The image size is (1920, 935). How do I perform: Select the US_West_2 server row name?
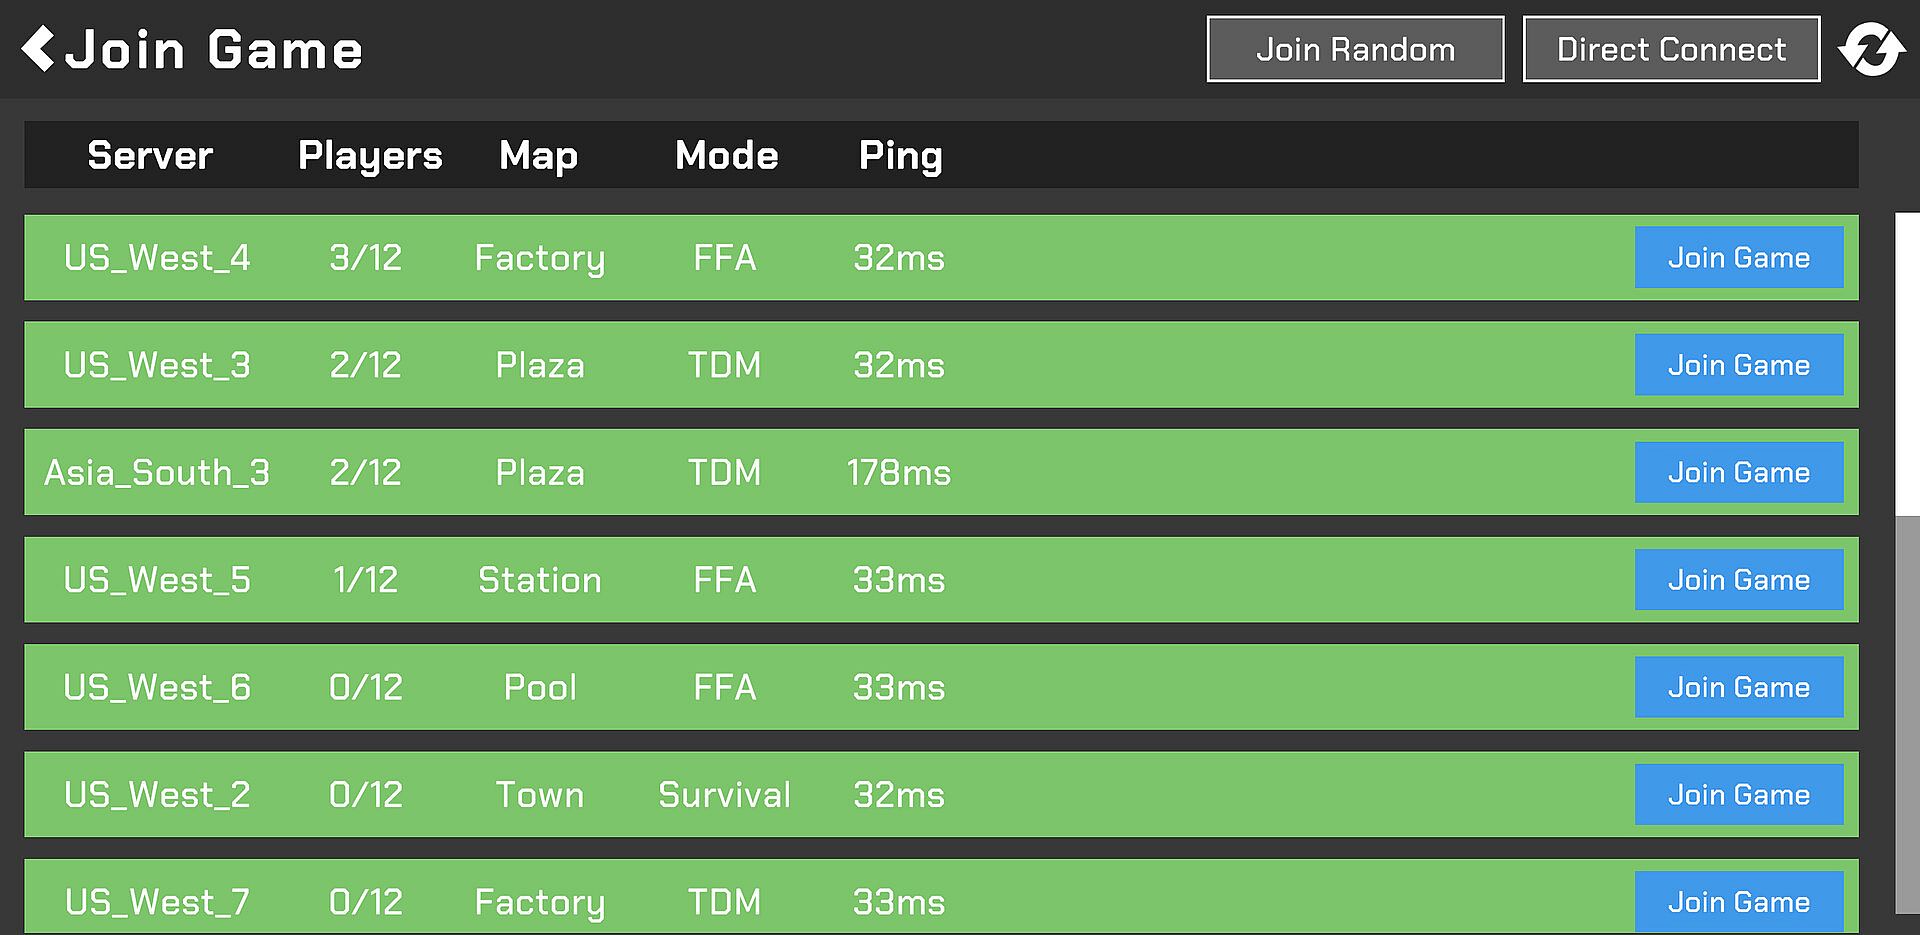[x=157, y=795]
